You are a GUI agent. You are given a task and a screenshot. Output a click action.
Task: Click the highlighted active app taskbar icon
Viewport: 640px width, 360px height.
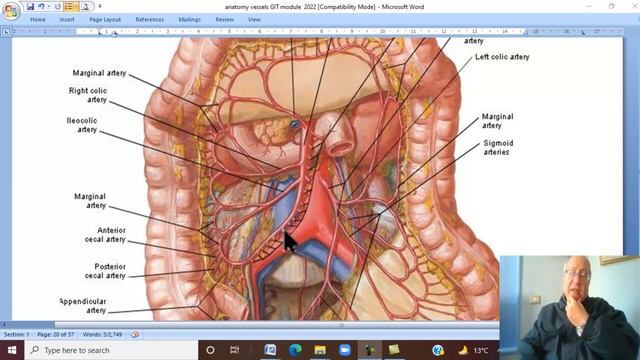370,350
